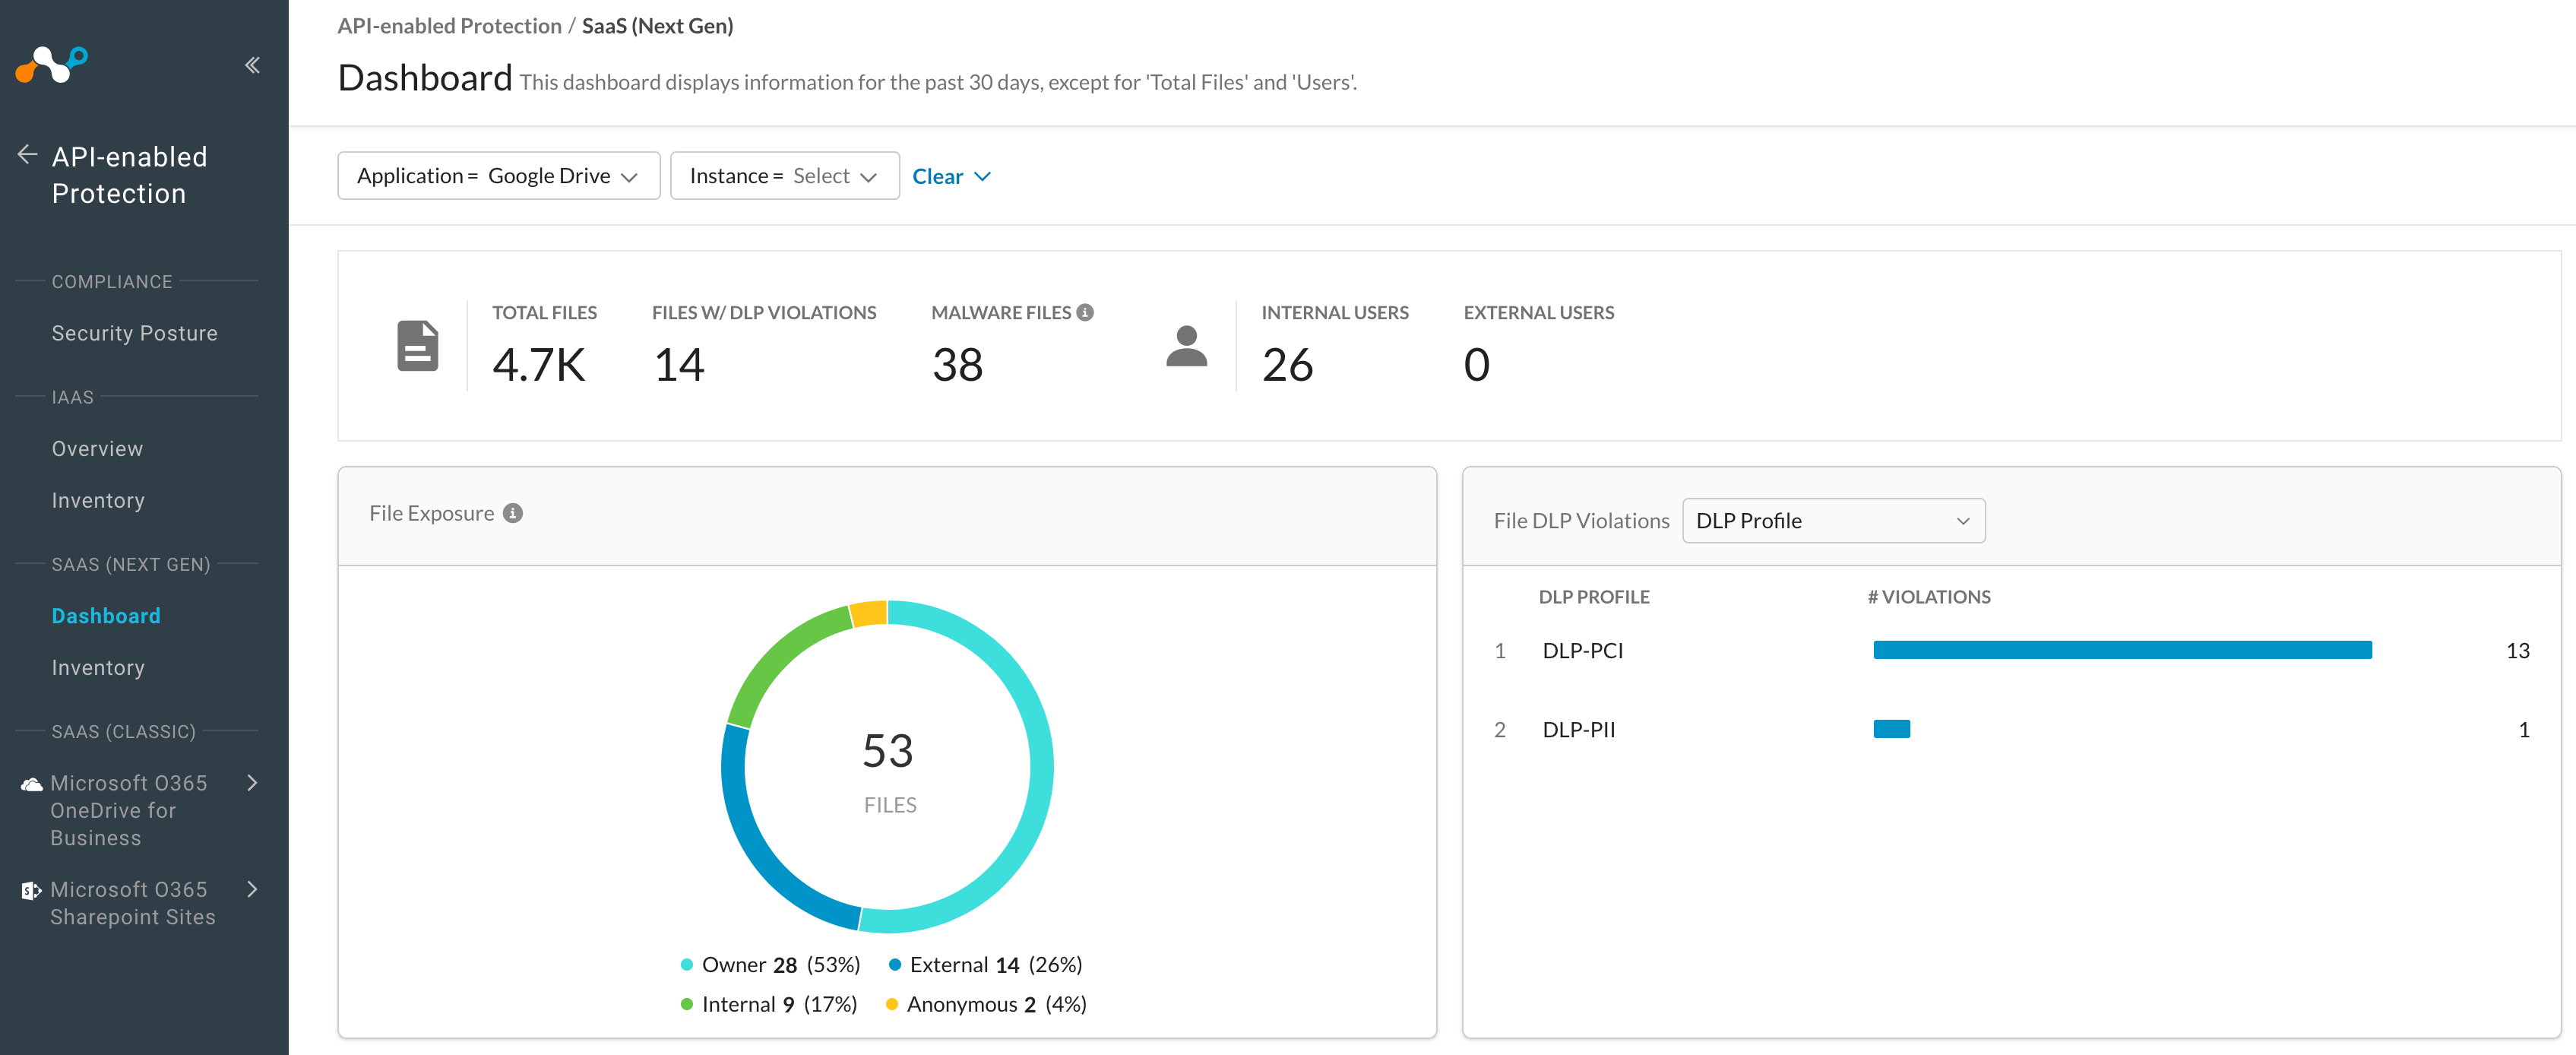Open the Application filter dropdown
Screen dimensions: 2576x1055
pyautogui.click(x=497, y=175)
